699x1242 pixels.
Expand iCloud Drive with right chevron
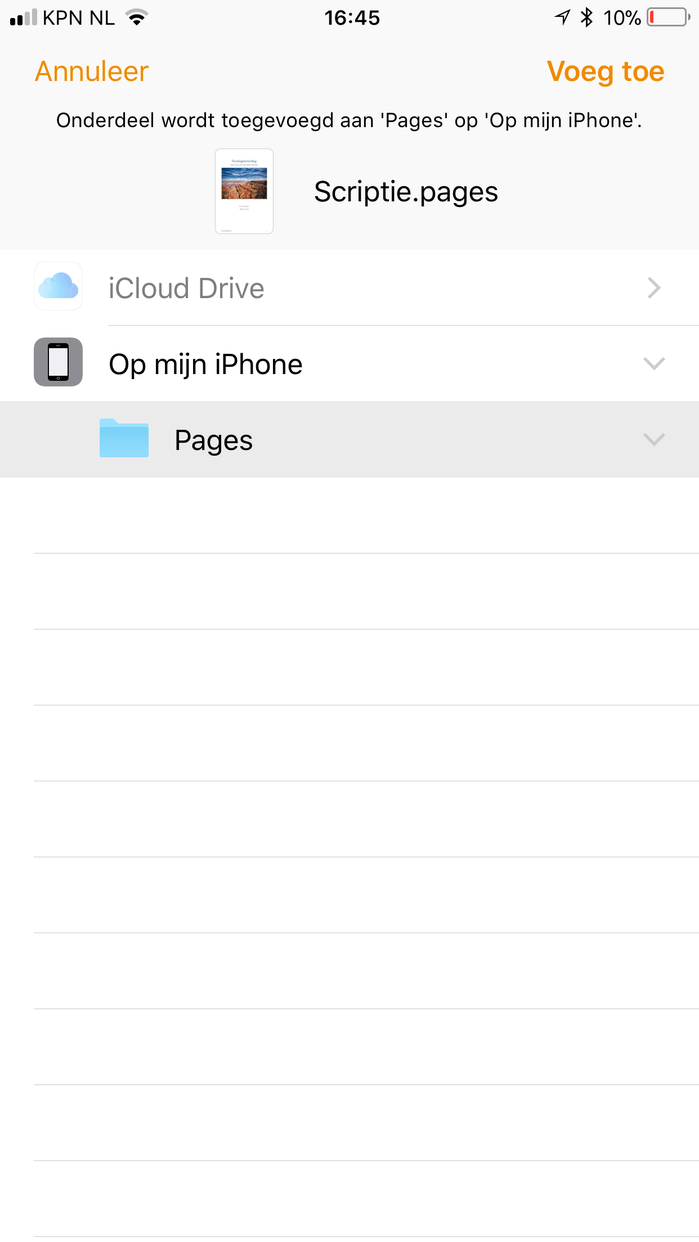point(654,288)
